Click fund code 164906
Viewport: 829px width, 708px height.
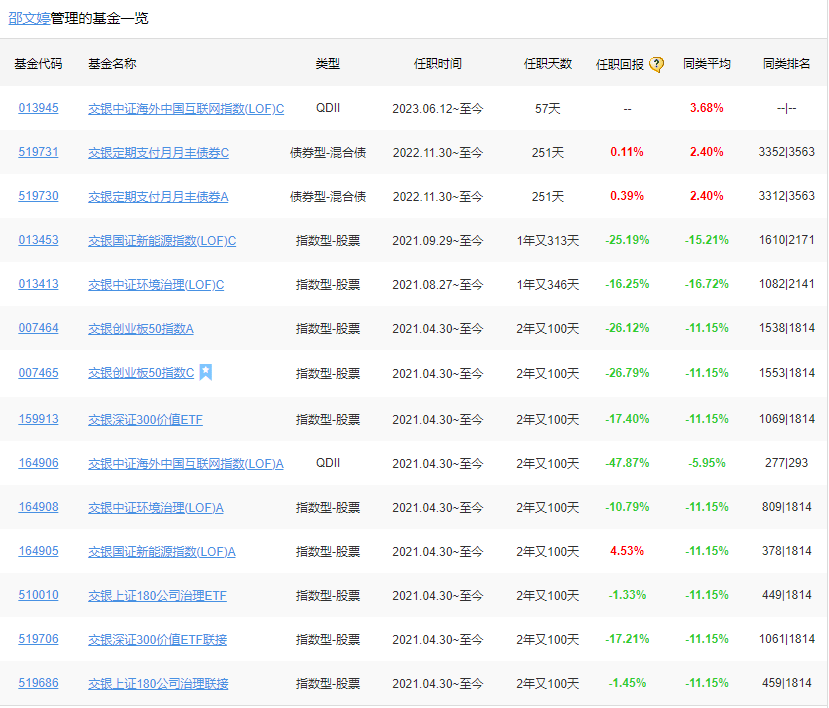(38, 464)
